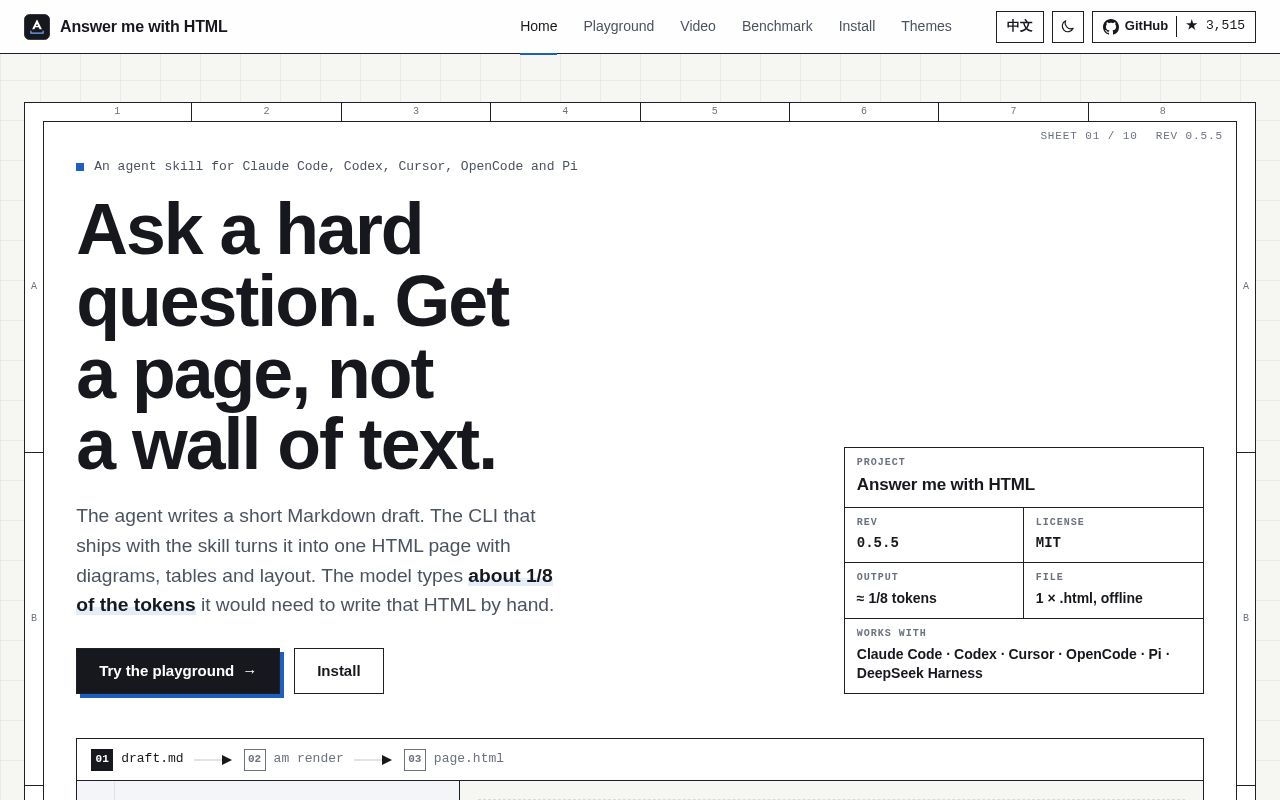Click the 'REV 0.5.5' sheet header label
The image size is (1280, 800).
(x=1189, y=136)
